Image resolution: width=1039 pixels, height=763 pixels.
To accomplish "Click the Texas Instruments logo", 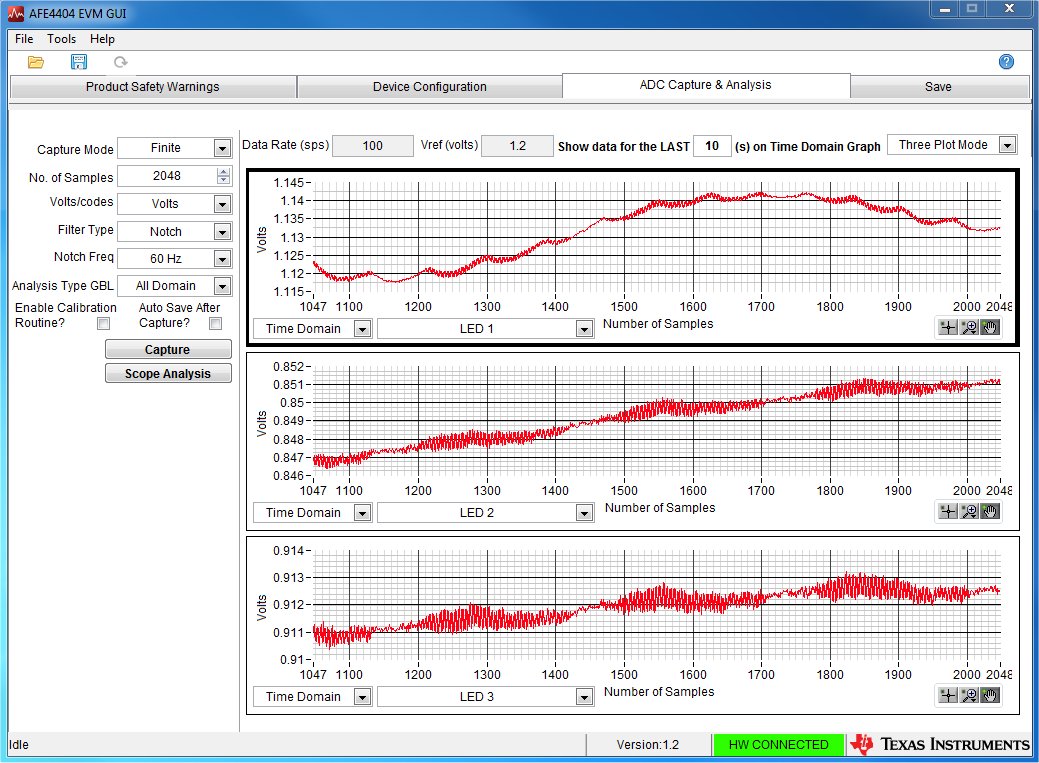I will (x=940, y=744).
